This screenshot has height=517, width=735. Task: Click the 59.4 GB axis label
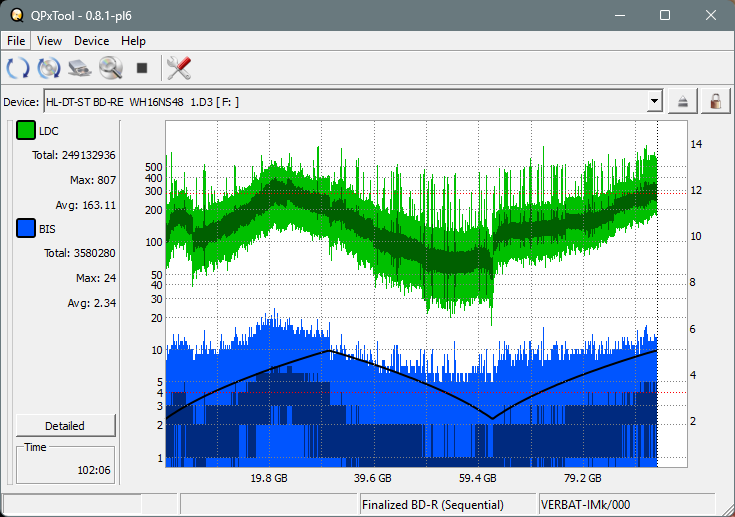point(478,478)
